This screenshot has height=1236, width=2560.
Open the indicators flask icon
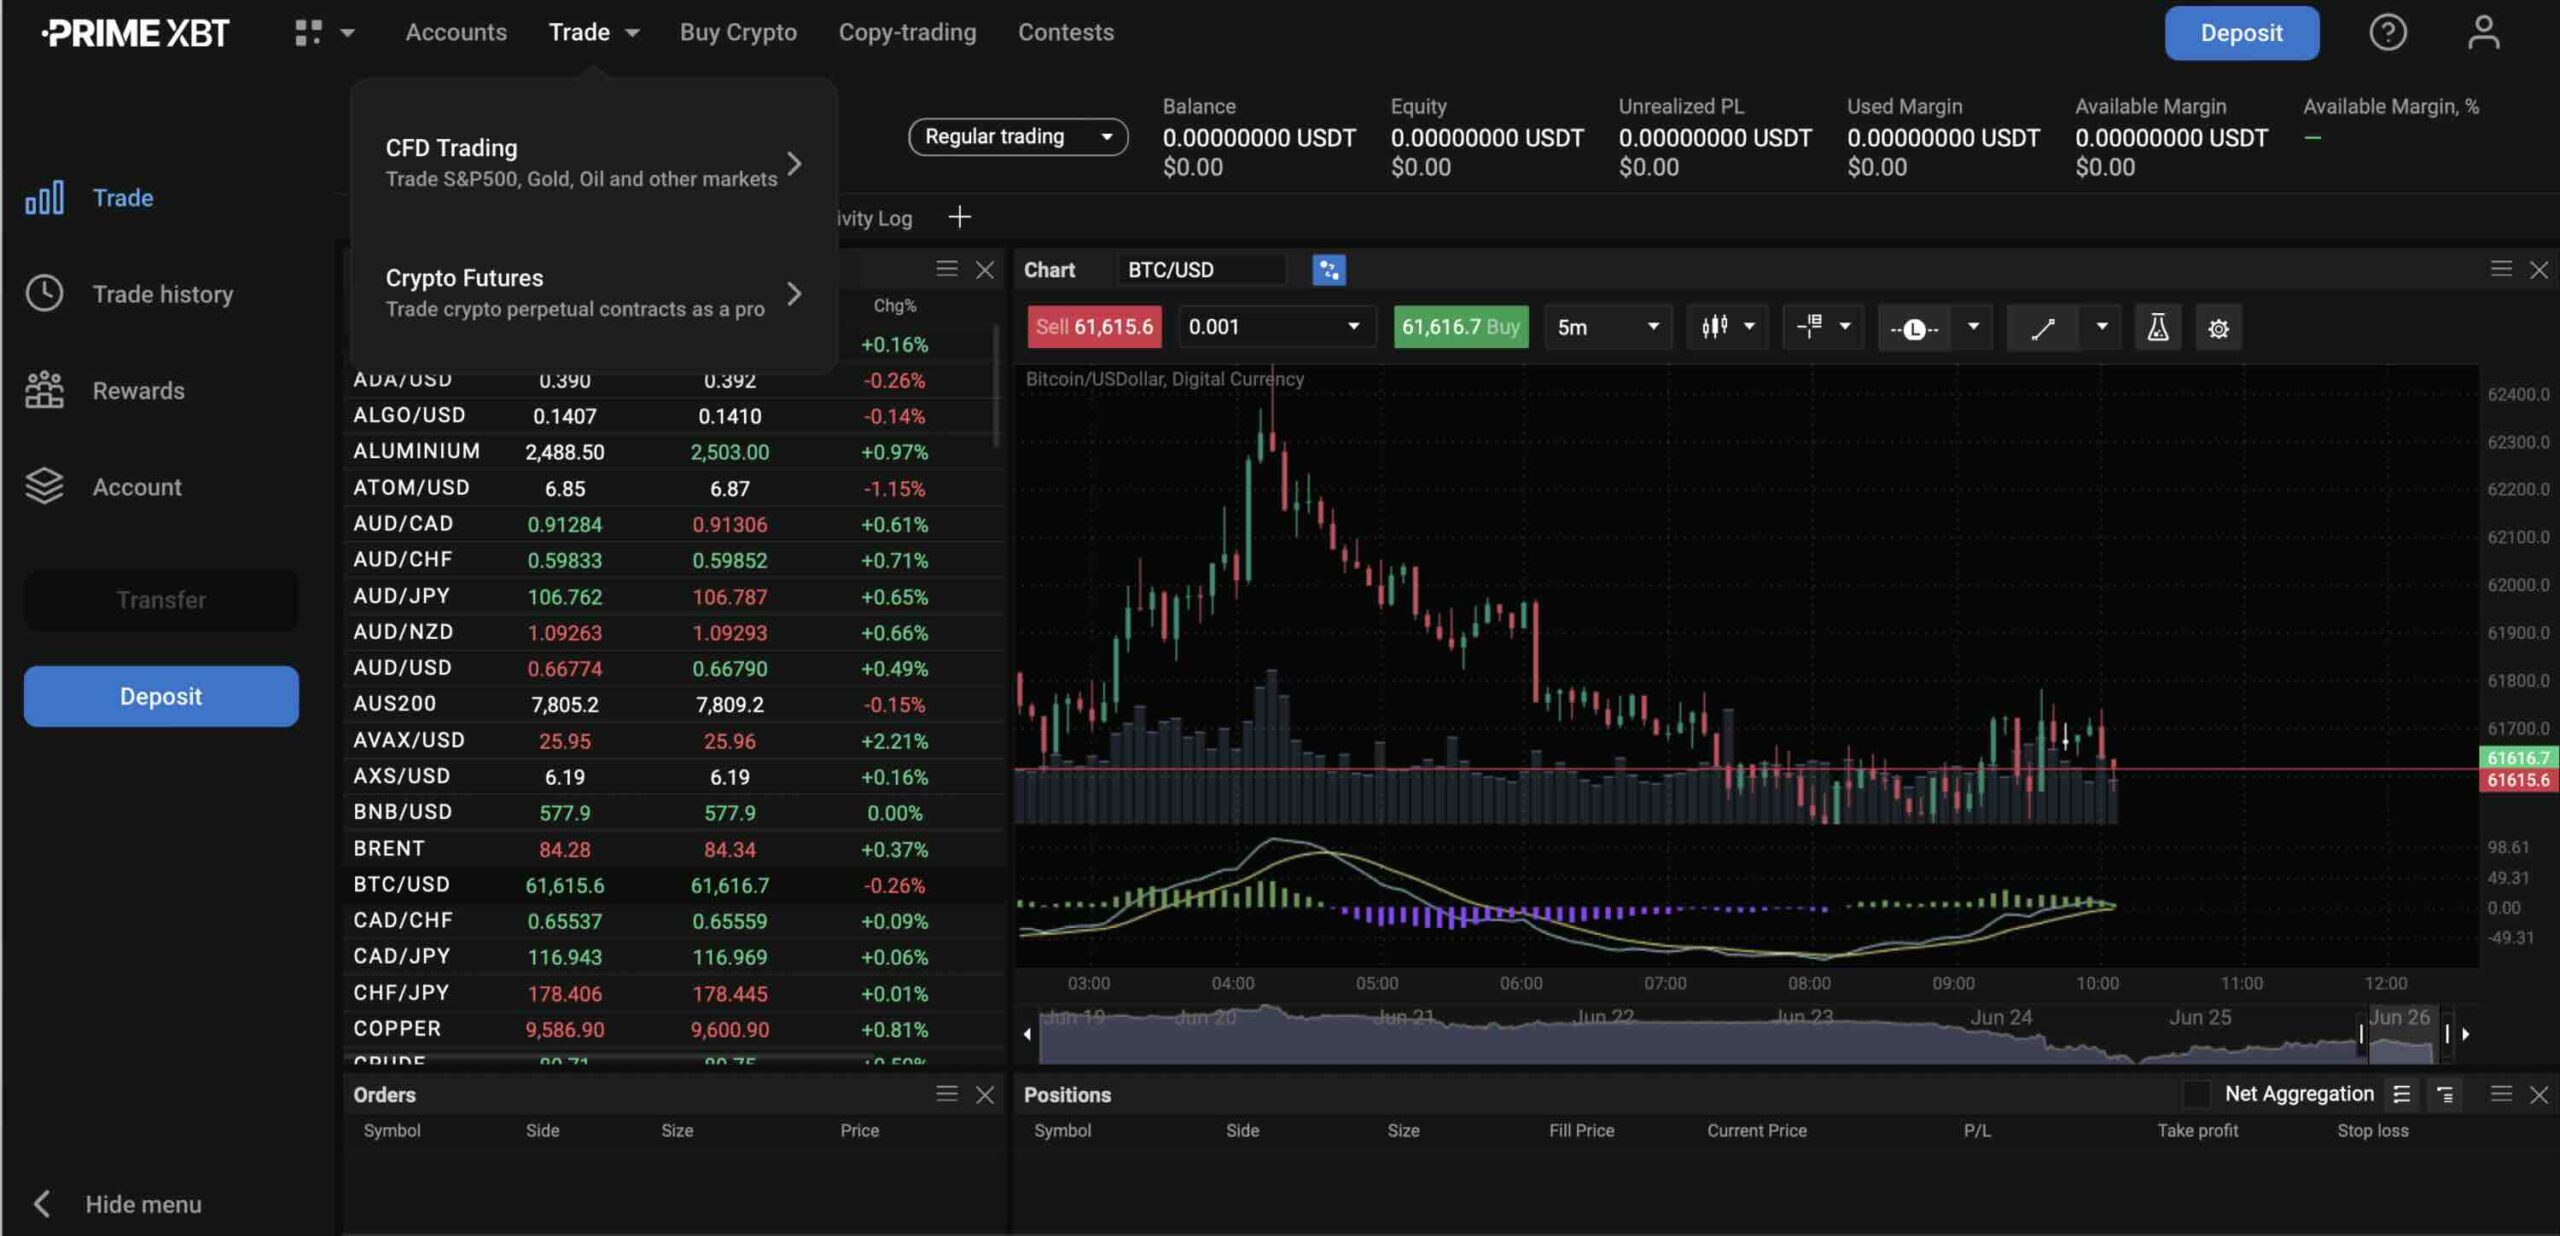pos(2158,327)
